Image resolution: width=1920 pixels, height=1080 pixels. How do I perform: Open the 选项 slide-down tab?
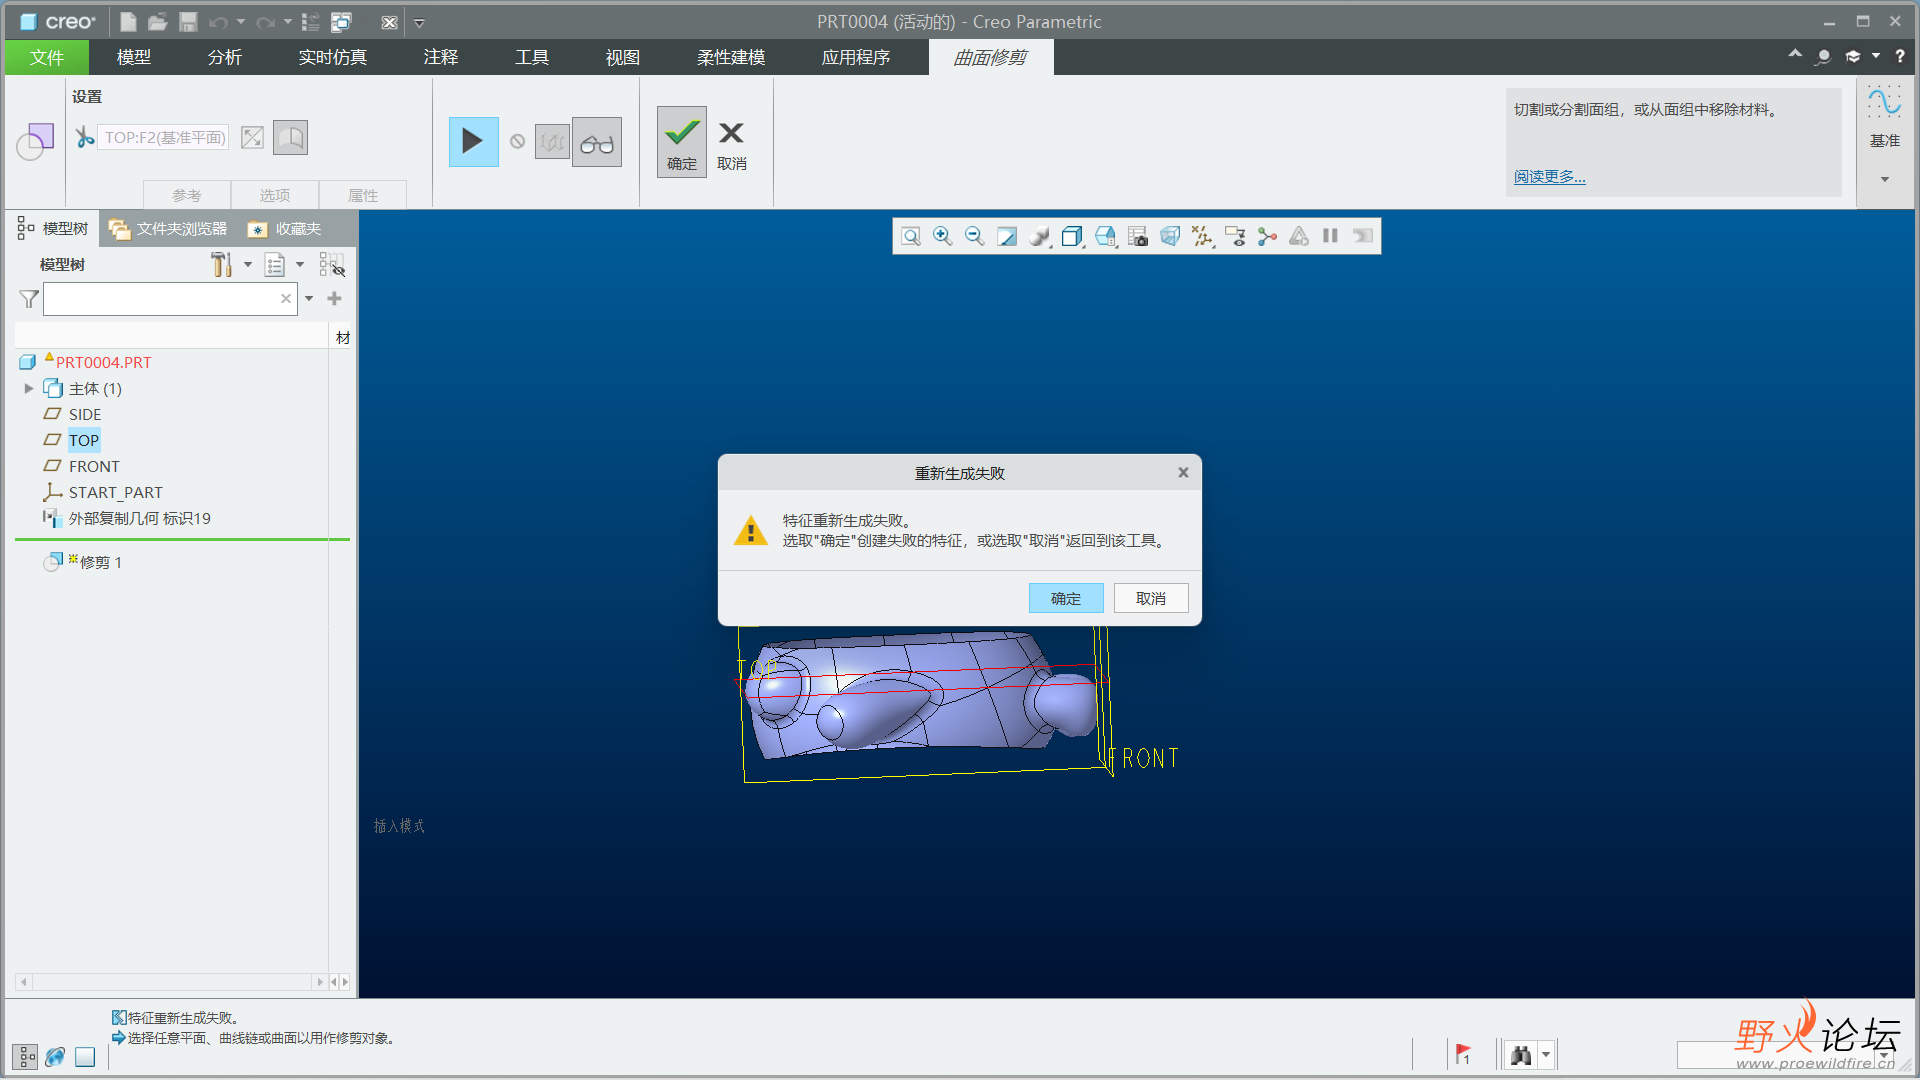tap(275, 195)
